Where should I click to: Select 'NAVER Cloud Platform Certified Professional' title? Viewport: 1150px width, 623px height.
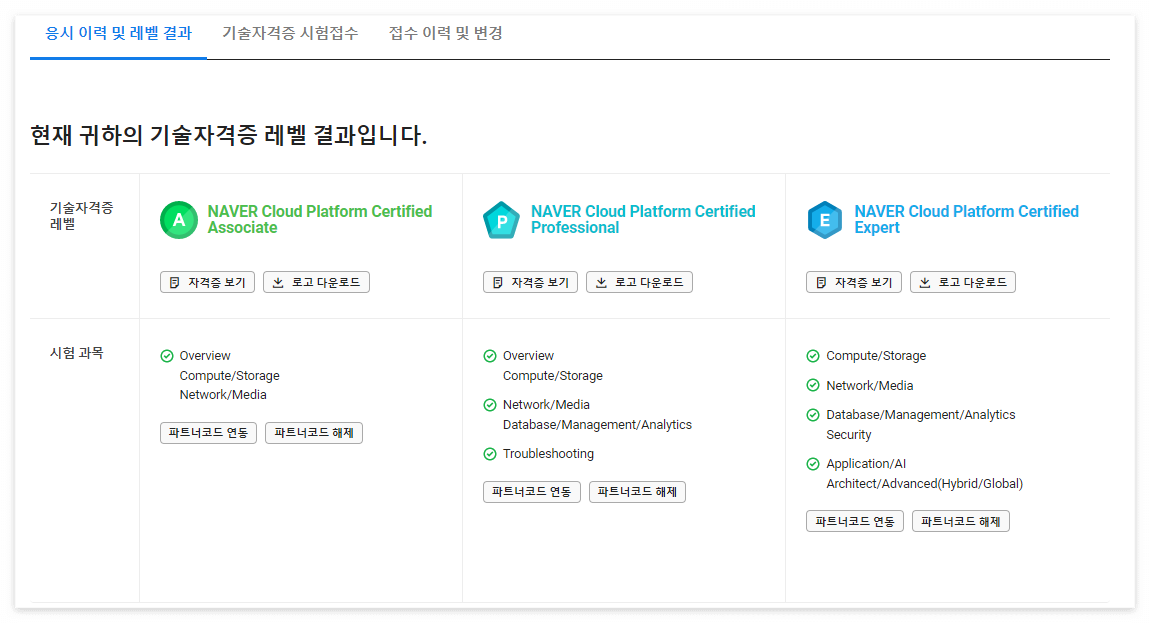[x=643, y=219]
